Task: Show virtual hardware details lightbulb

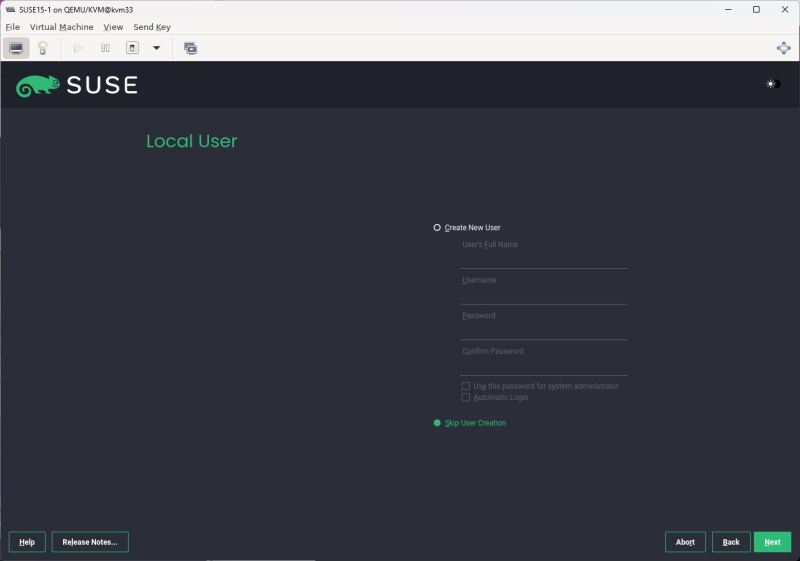Action: (x=43, y=48)
